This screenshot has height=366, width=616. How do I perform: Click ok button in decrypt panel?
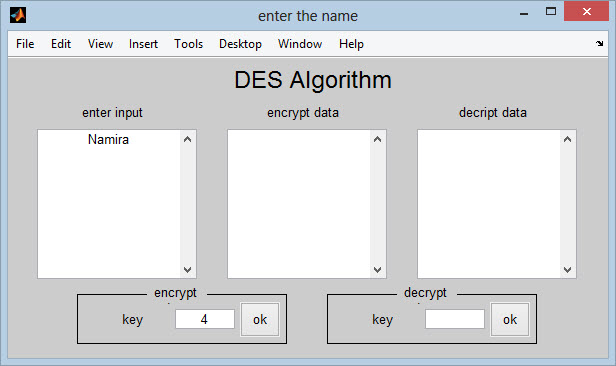510,319
